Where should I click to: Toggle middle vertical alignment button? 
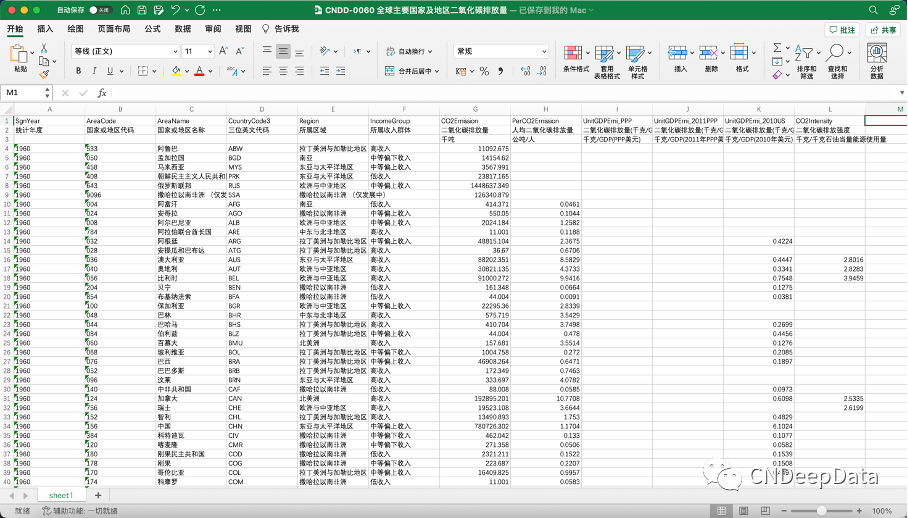[x=283, y=52]
